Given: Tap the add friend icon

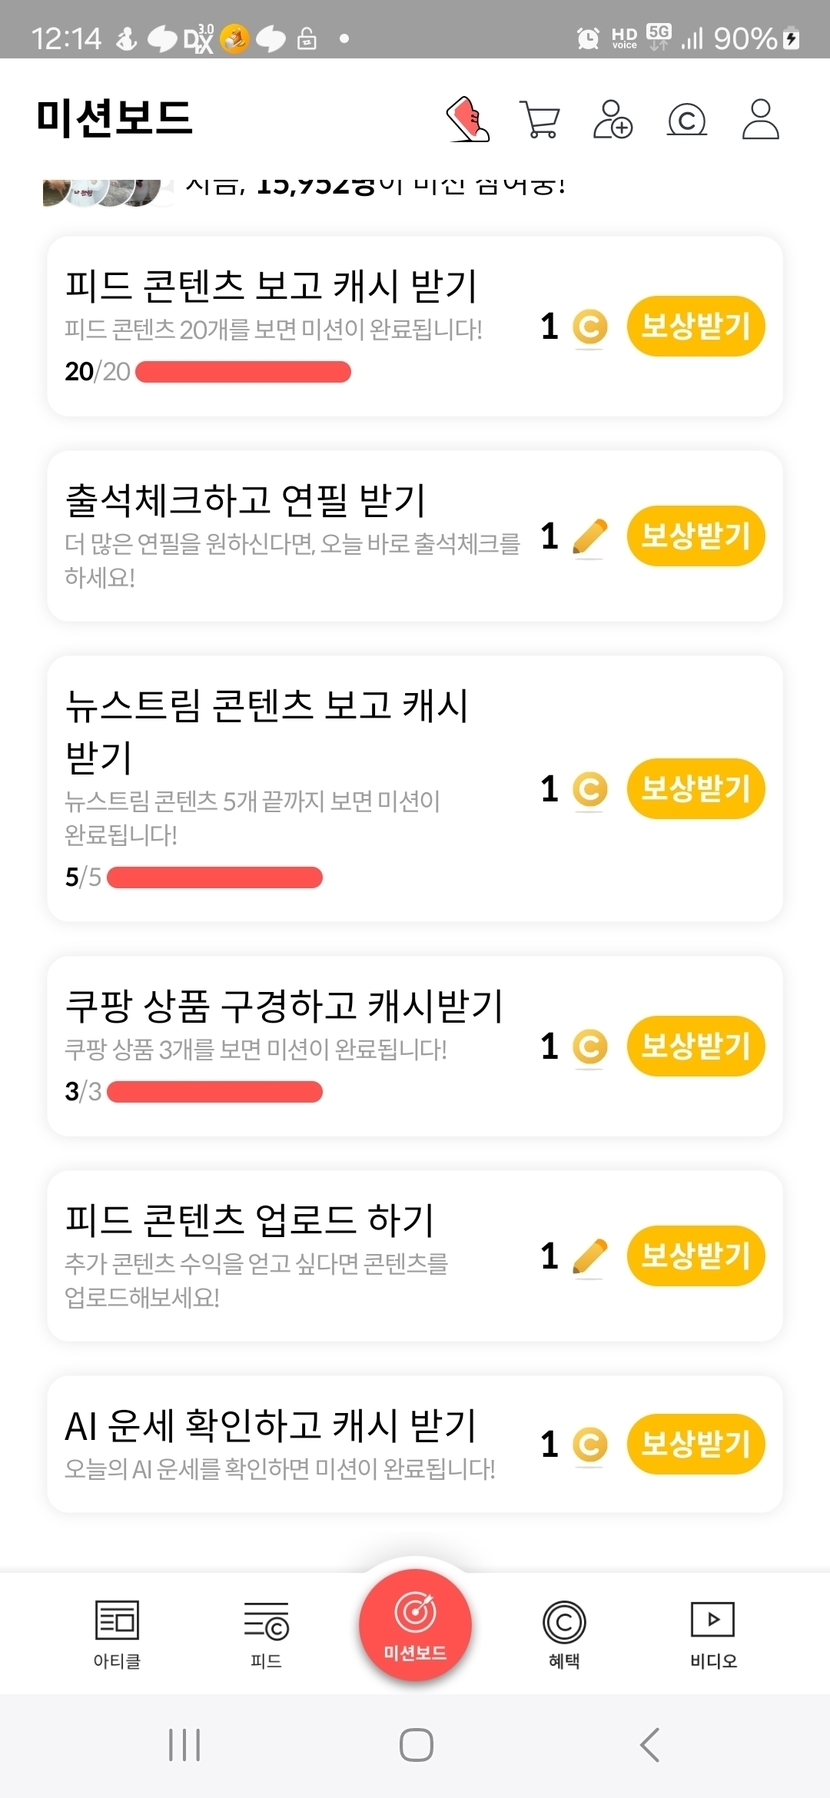Looking at the screenshot, I should coord(612,119).
